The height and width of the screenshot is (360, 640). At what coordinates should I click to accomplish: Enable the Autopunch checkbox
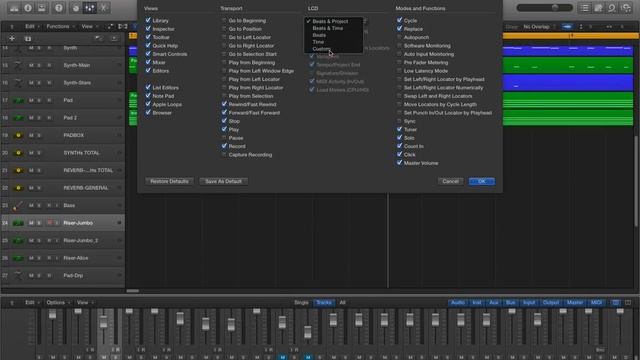[x=400, y=37]
